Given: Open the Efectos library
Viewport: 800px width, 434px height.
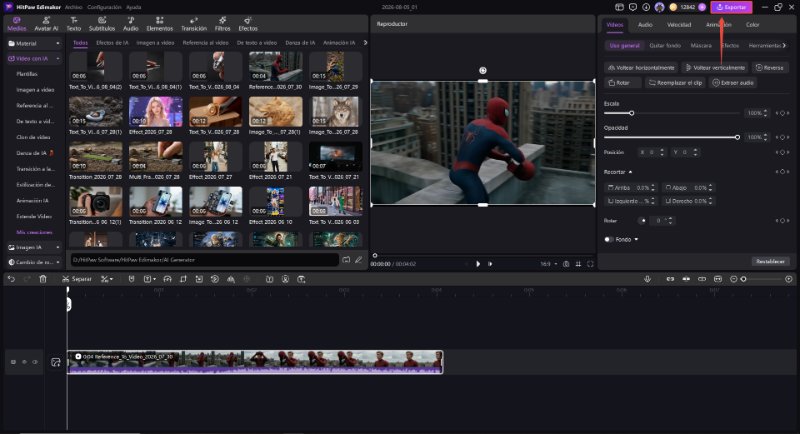Looking at the screenshot, I should [x=248, y=23].
